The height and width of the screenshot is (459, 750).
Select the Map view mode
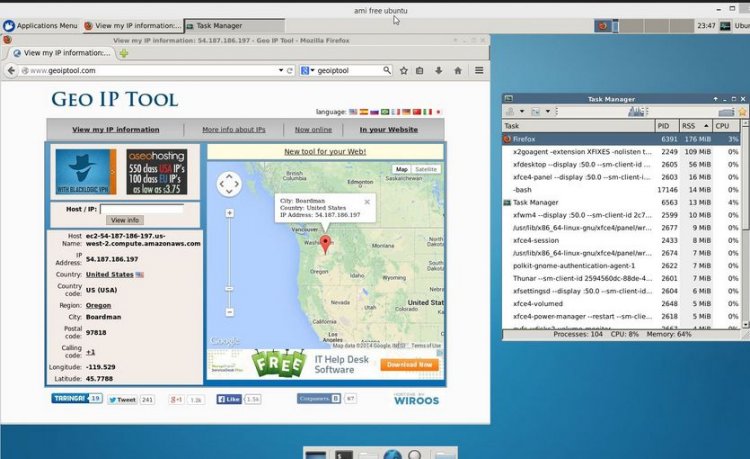402,170
